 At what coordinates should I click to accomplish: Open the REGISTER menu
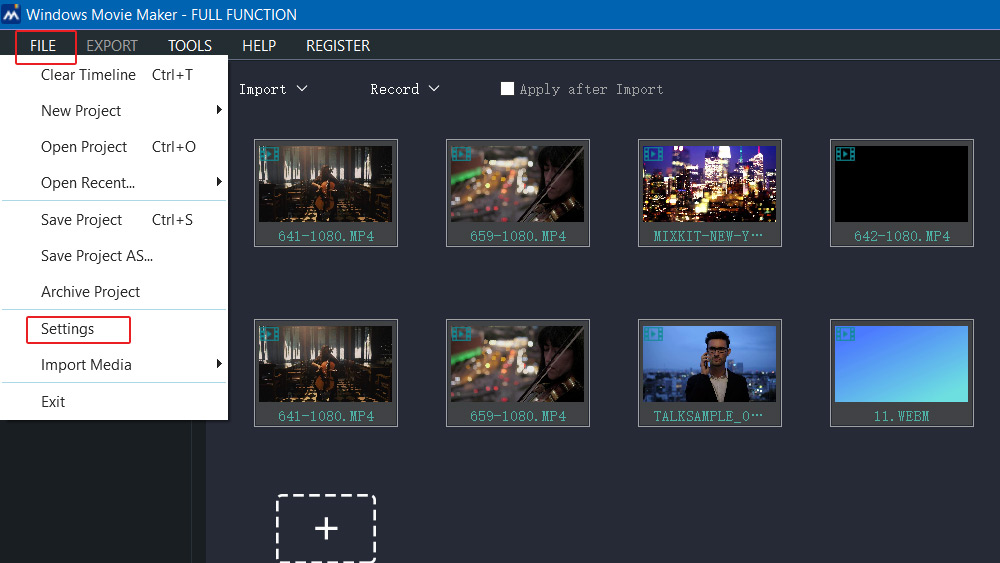coord(338,46)
